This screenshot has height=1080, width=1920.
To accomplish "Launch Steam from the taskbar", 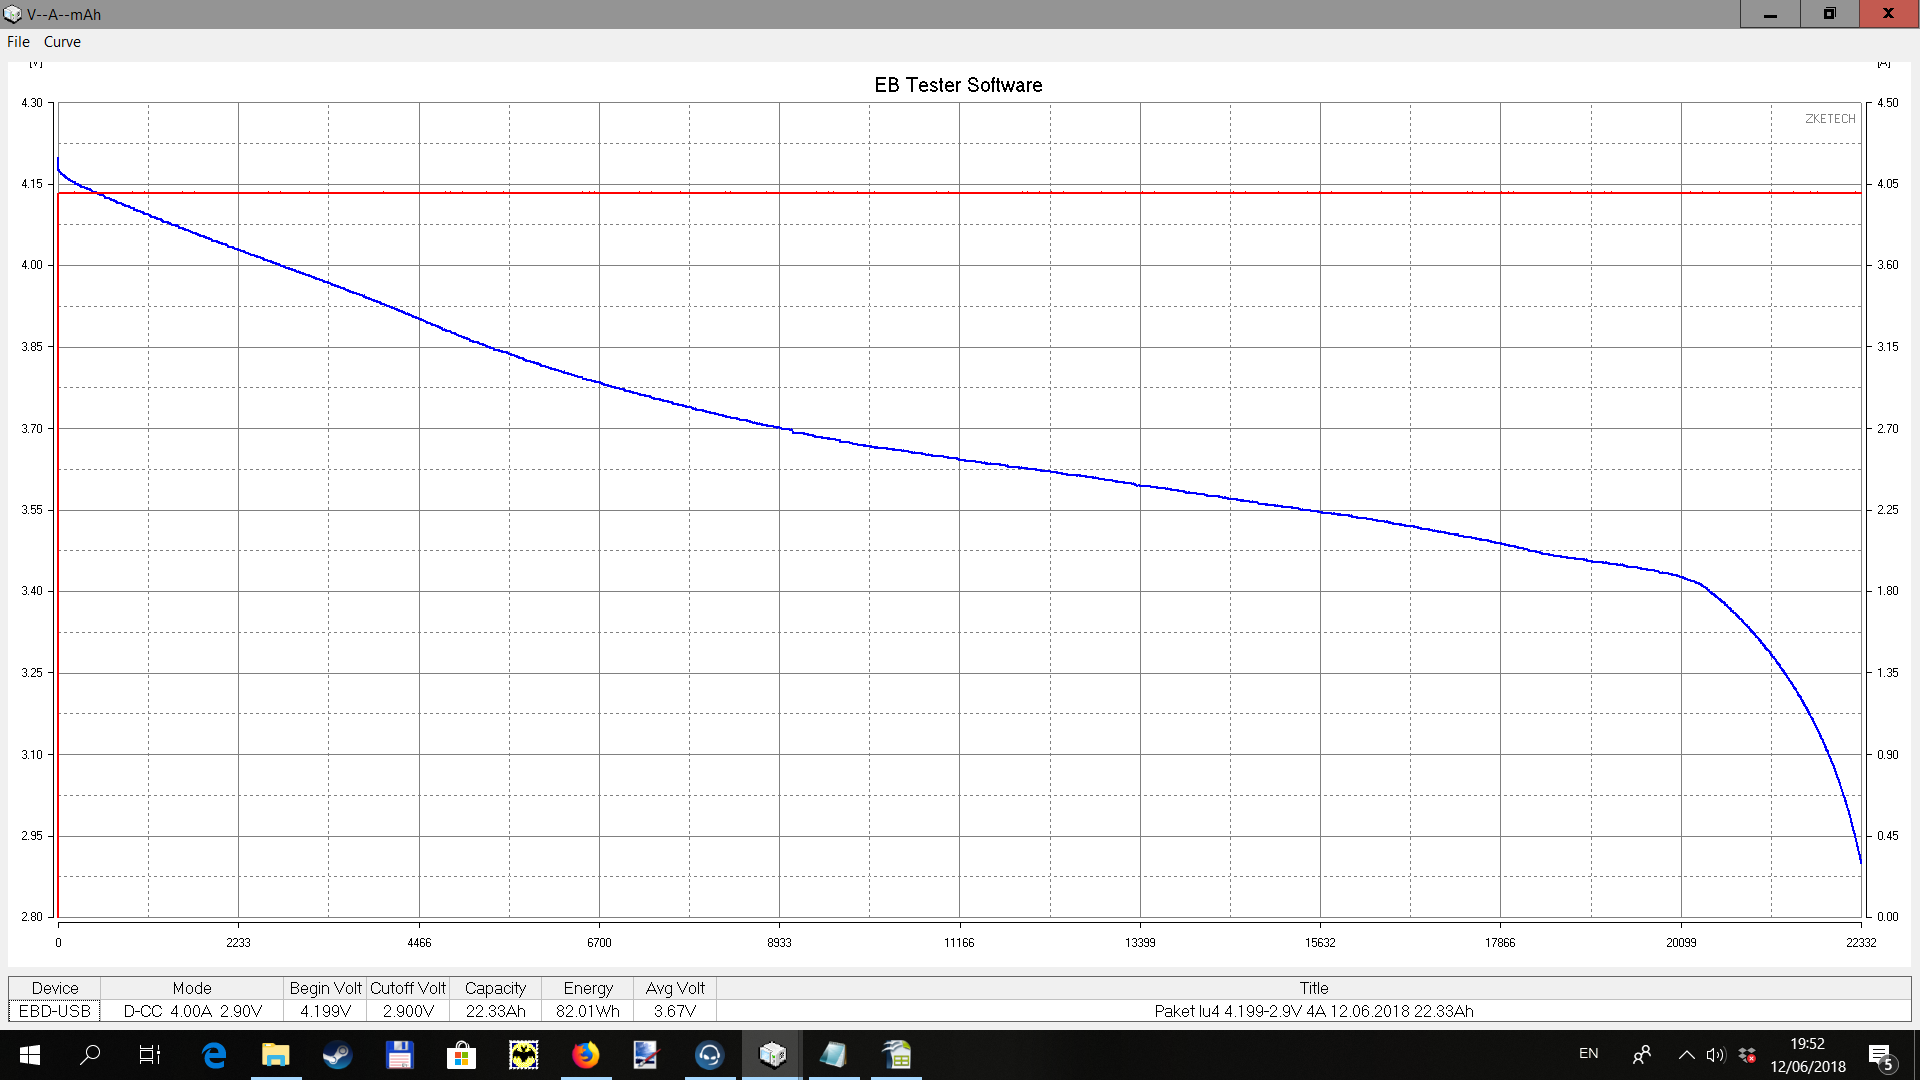I will point(337,1055).
